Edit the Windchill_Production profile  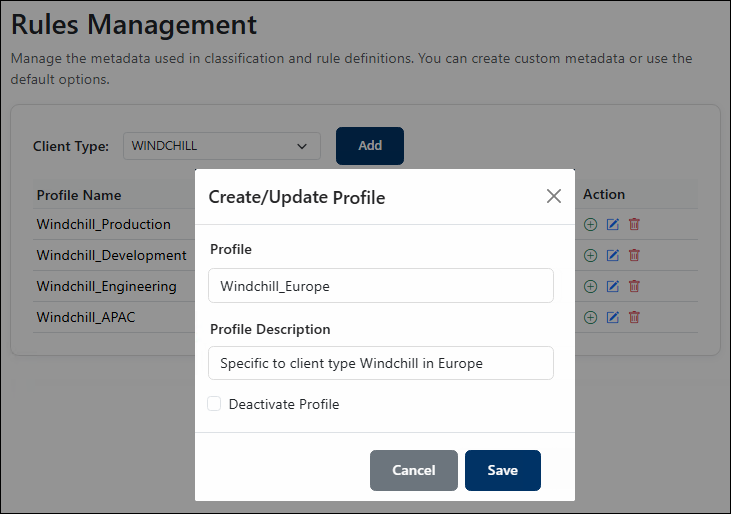click(x=613, y=225)
